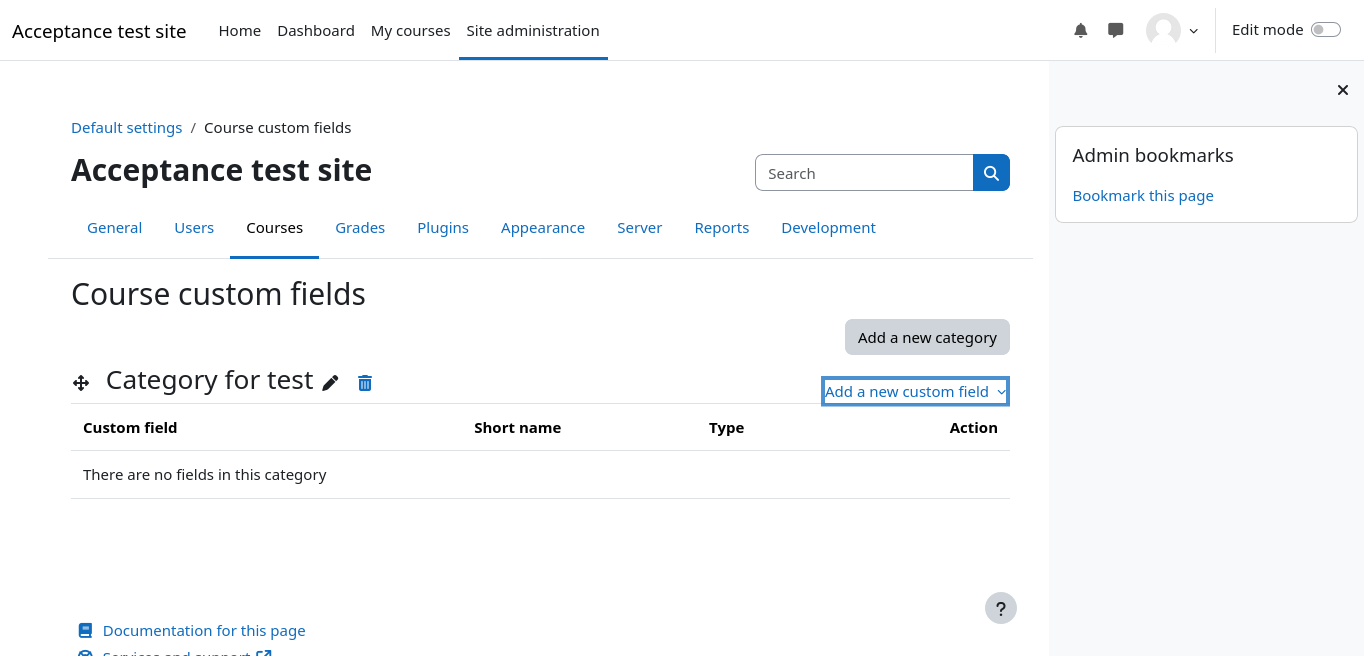Image resolution: width=1364 pixels, height=656 pixels.
Task: Click the move category handle icon
Action: [x=81, y=383]
